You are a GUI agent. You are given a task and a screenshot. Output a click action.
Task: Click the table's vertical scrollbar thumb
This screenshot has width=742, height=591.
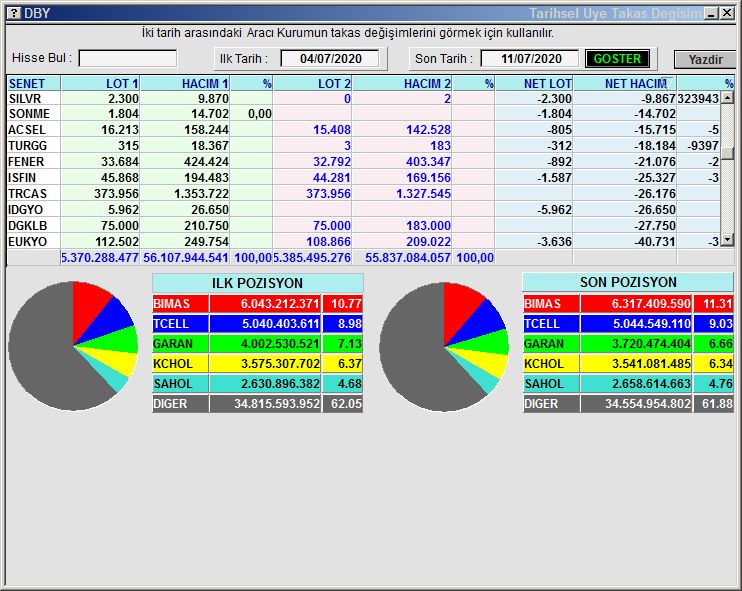point(728,153)
